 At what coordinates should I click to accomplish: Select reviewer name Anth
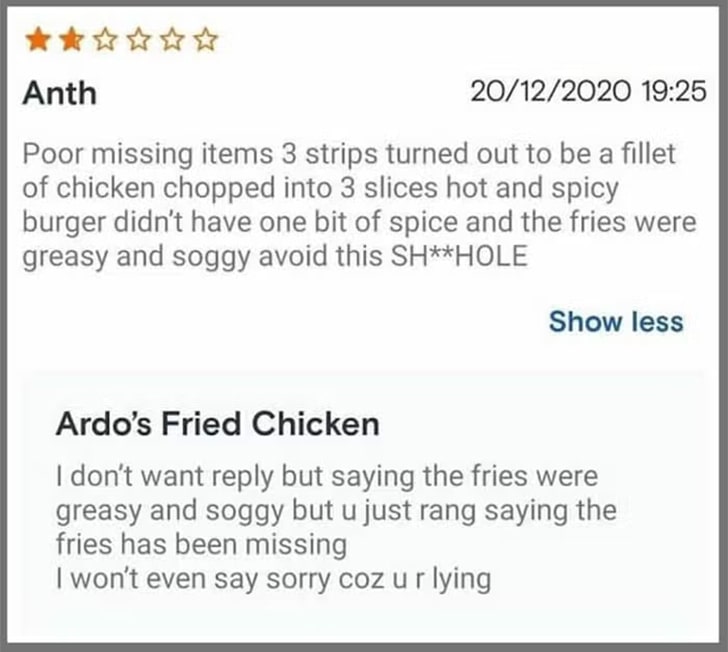coord(59,93)
